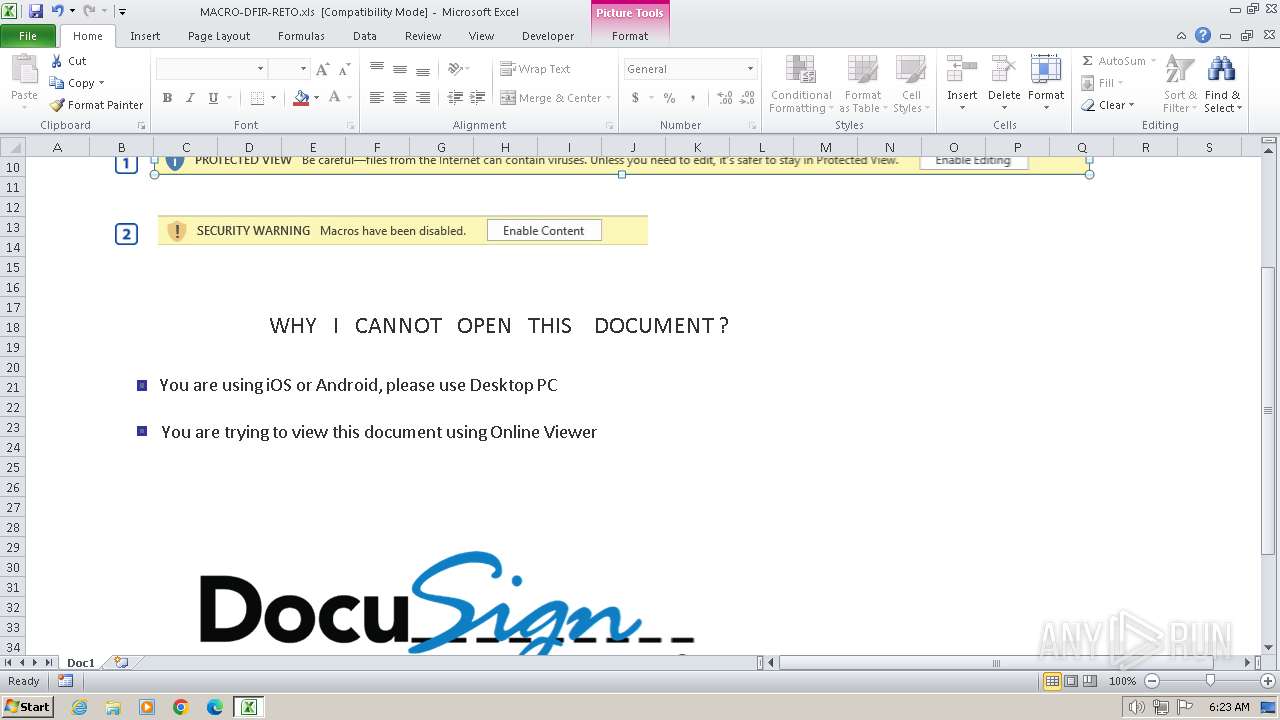Viewport: 1280px width, 720px height.
Task: Switch to the Page Layout tab
Action: pos(219,36)
